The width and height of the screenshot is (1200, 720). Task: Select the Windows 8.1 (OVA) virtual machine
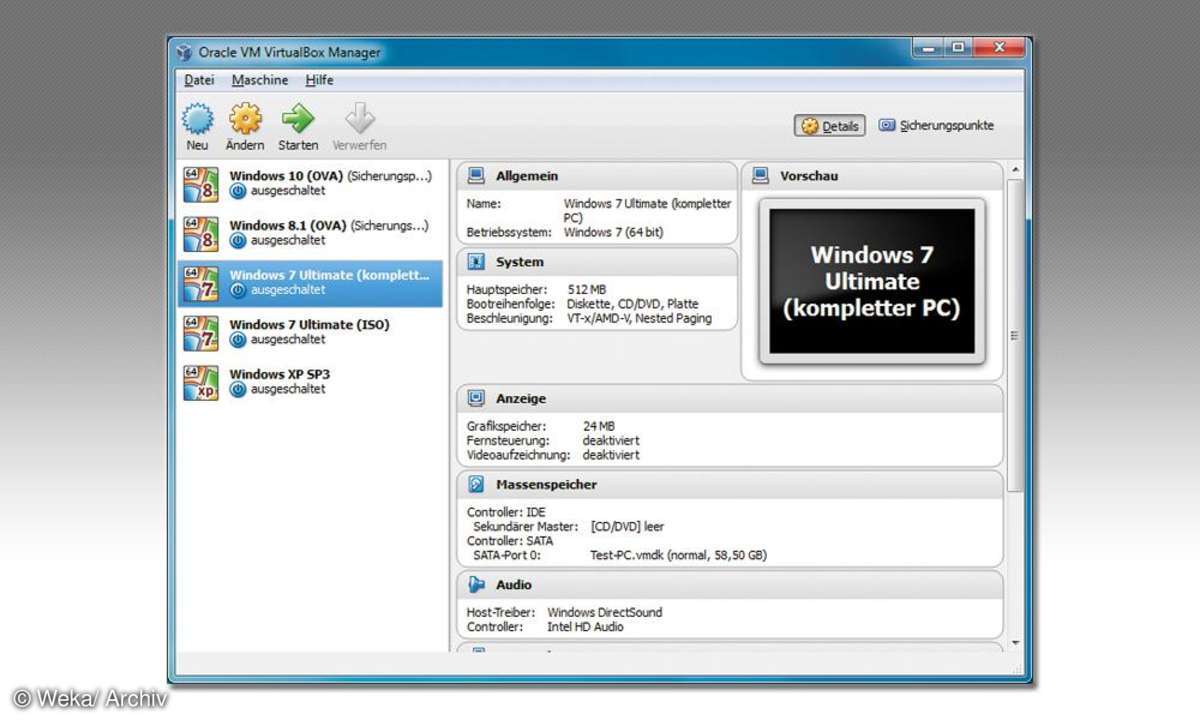tap(310, 233)
